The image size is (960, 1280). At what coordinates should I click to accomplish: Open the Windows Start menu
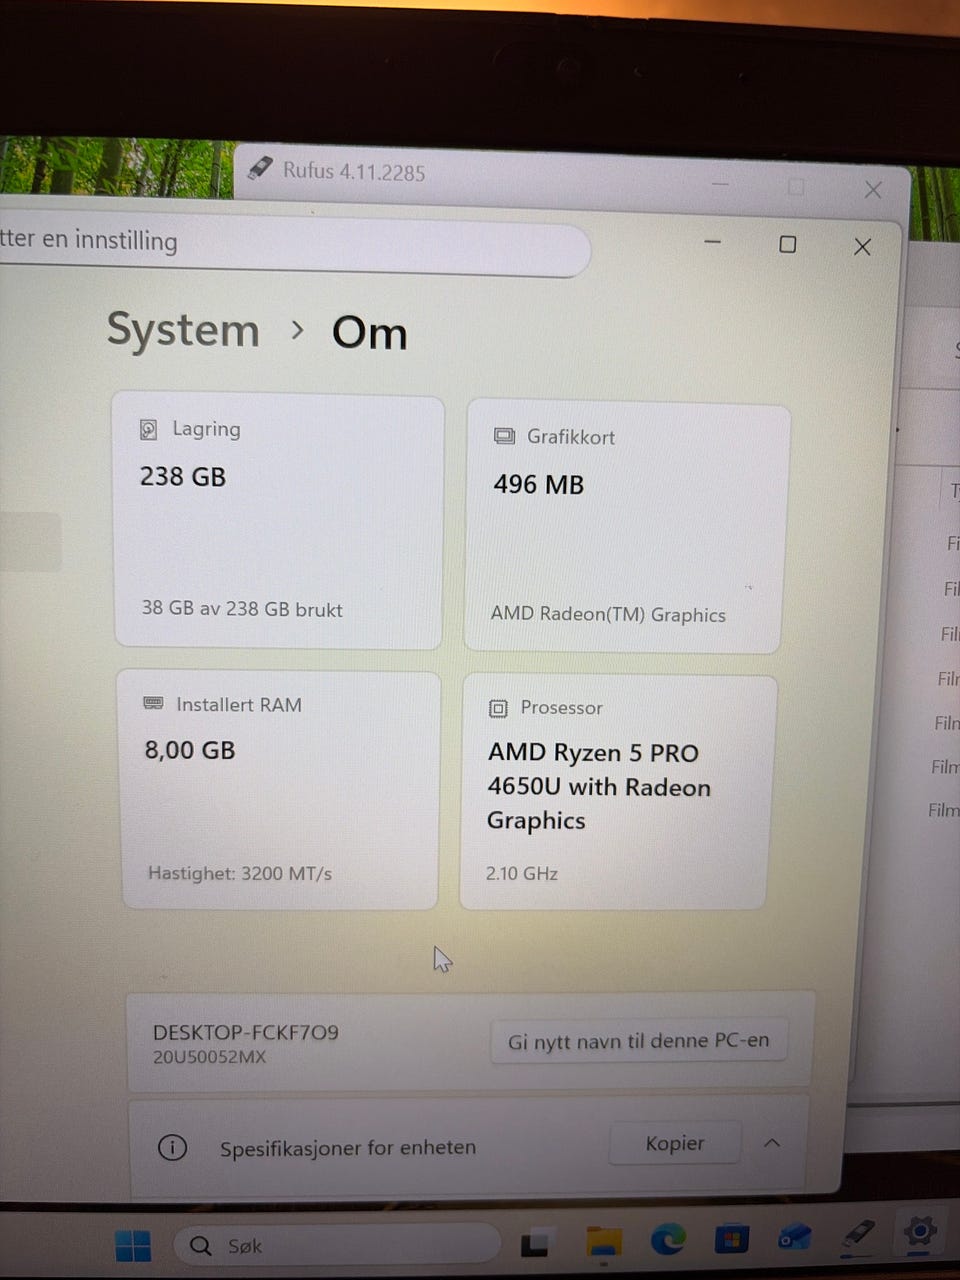point(132,1245)
